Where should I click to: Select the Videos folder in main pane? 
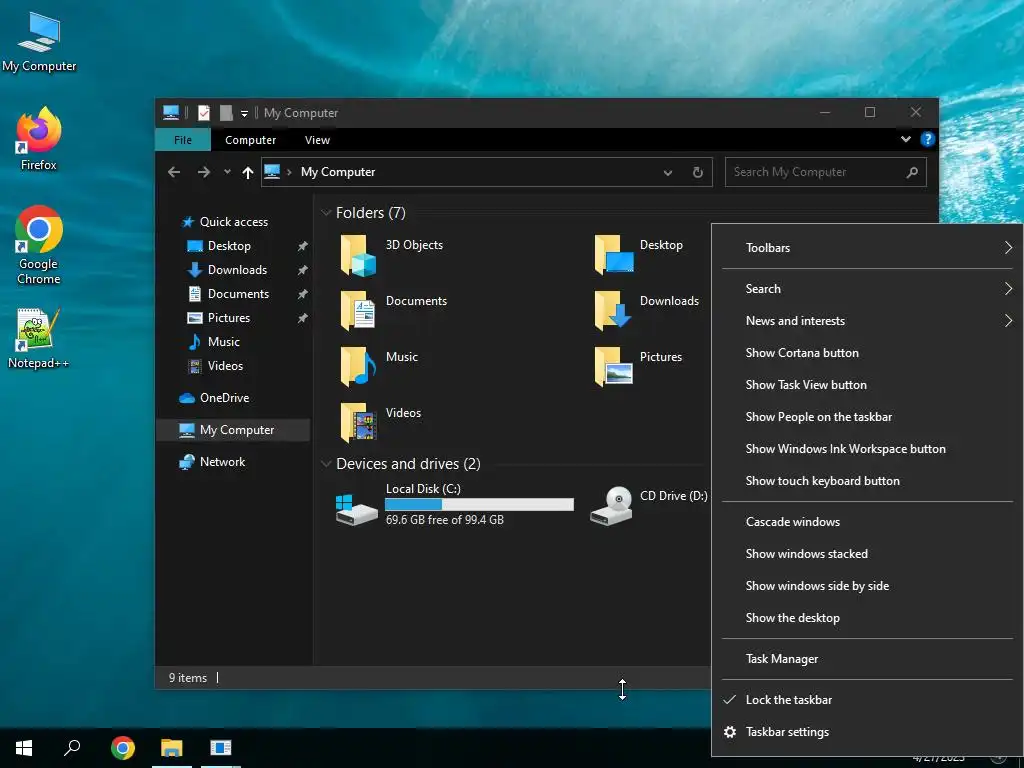358,423
